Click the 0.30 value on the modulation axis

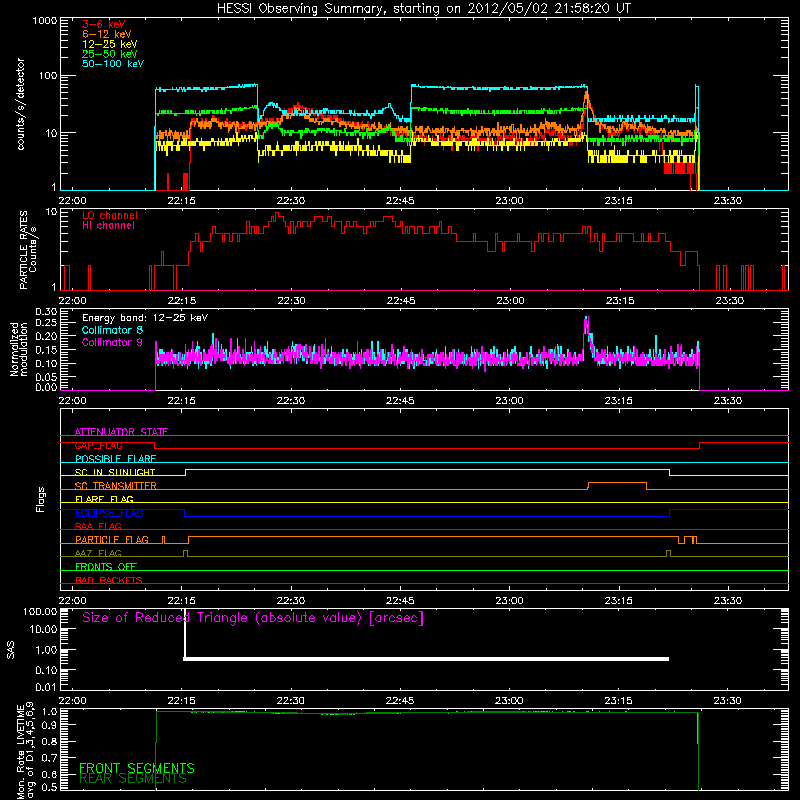pyautogui.click(x=46, y=312)
